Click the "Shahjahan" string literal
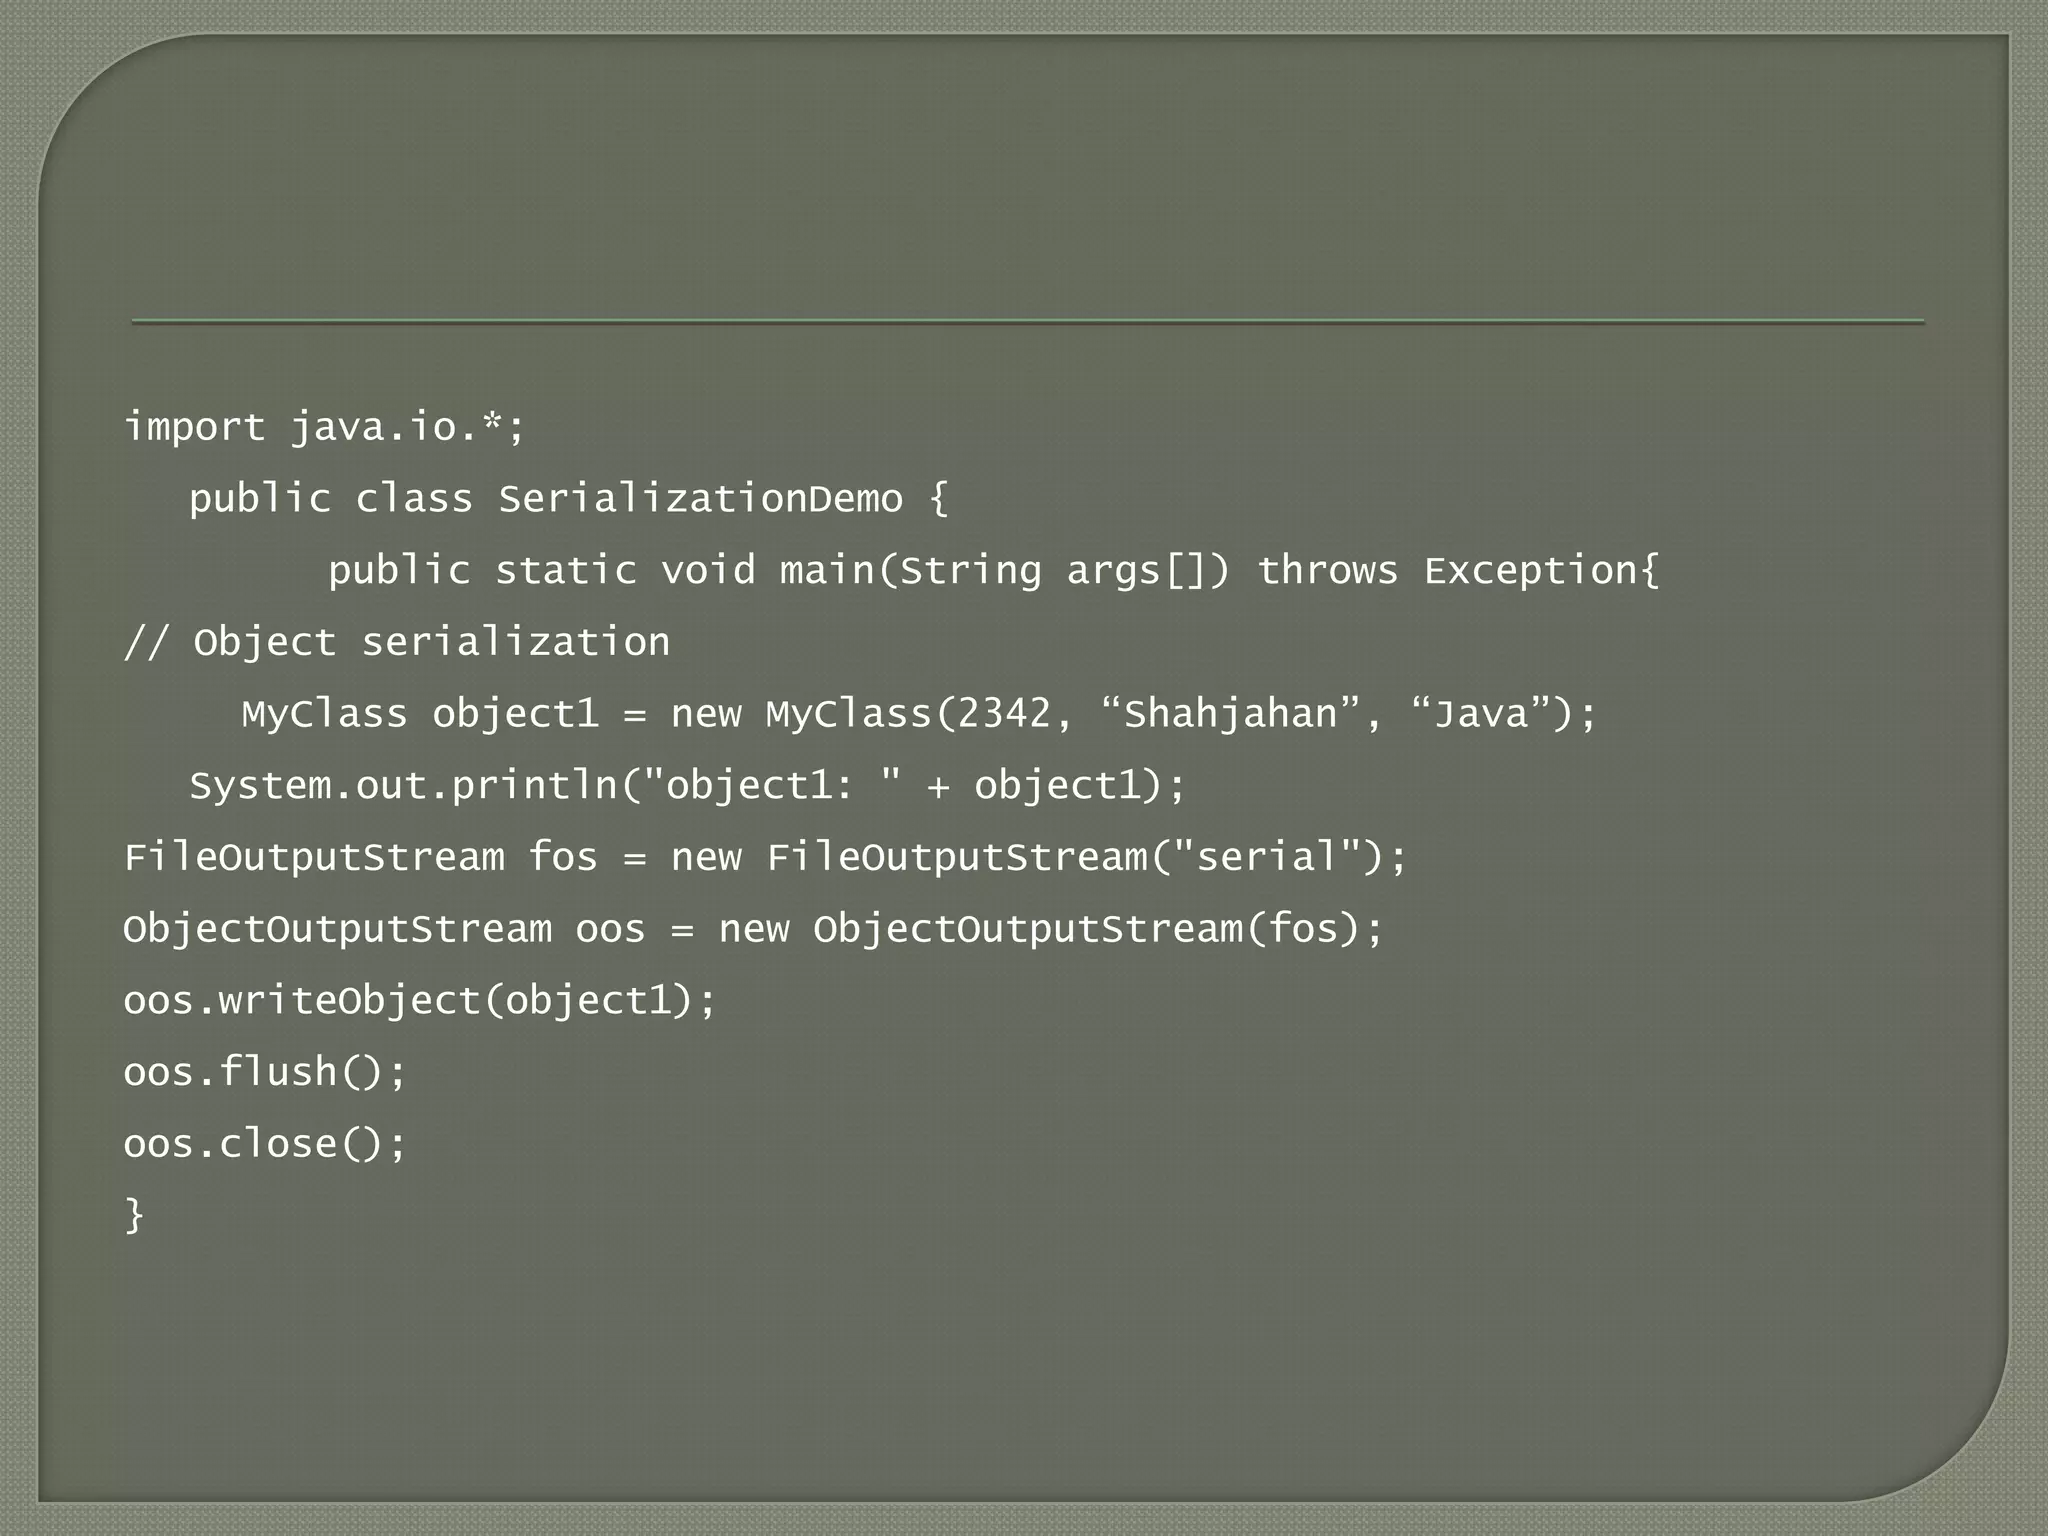 (x=1230, y=714)
